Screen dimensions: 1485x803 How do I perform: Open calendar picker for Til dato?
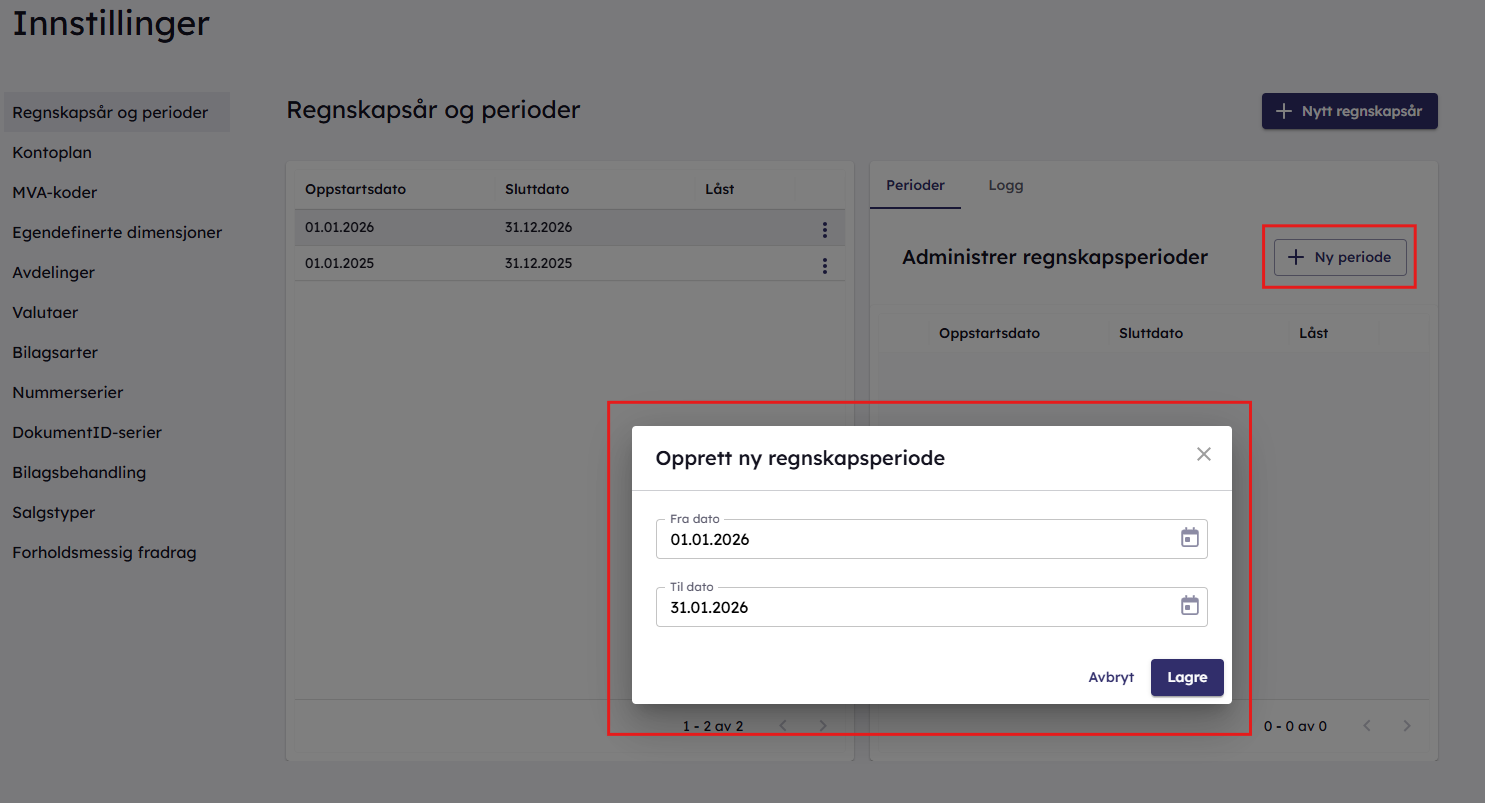[x=1189, y=606]
